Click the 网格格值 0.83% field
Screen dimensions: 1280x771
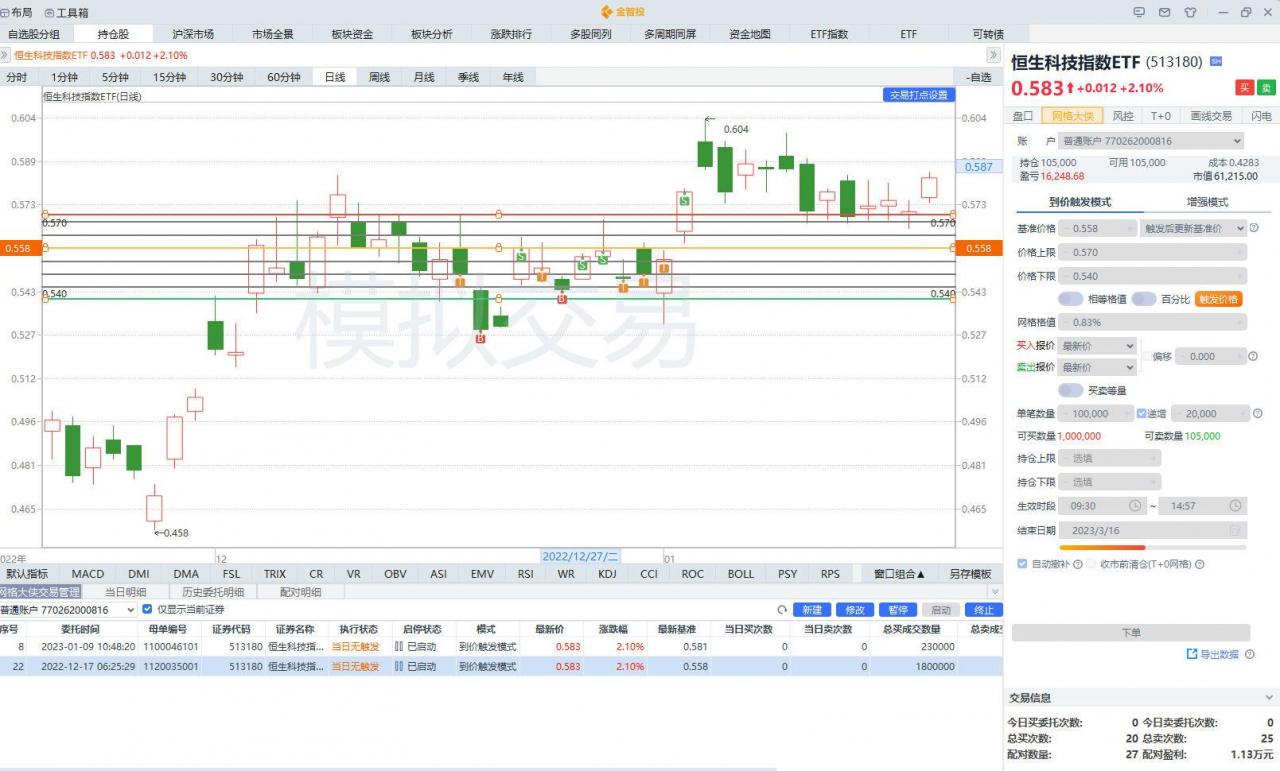(1152, 322)
